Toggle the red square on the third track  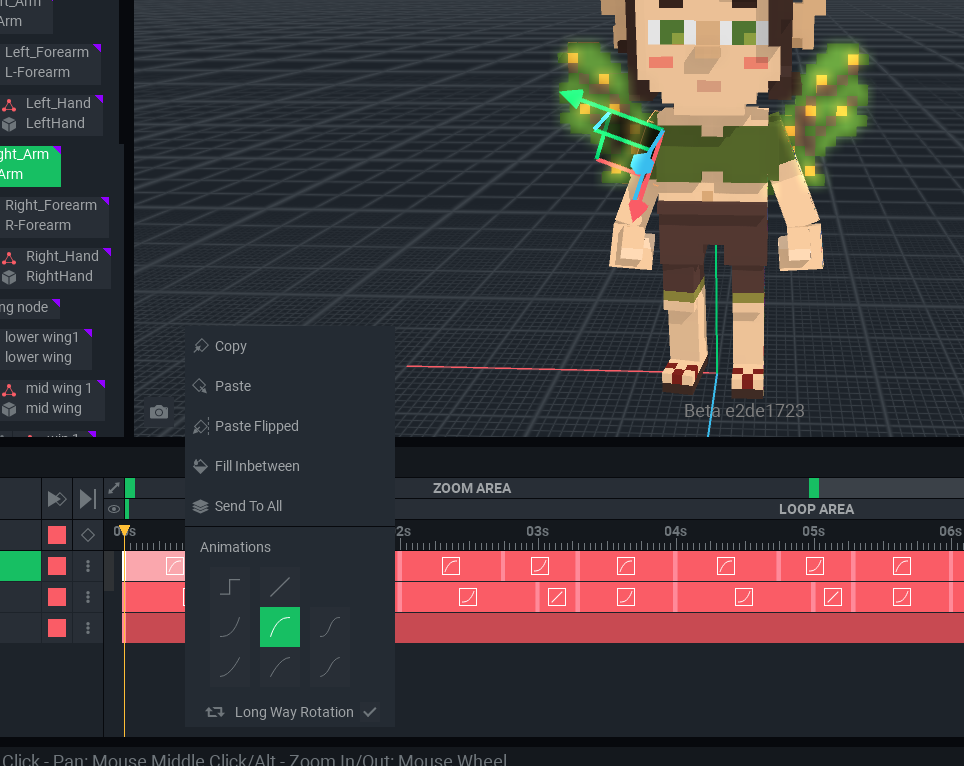[57, 628]
